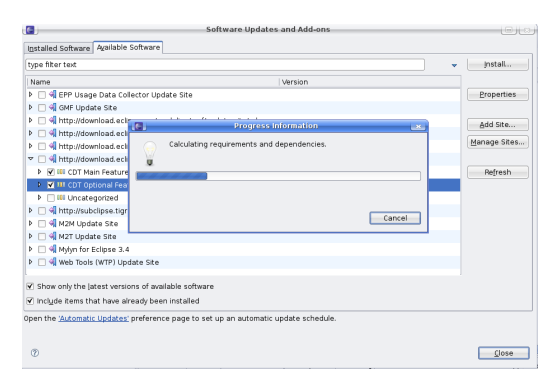Select the Available Software tab

click(x=128, y=47)
